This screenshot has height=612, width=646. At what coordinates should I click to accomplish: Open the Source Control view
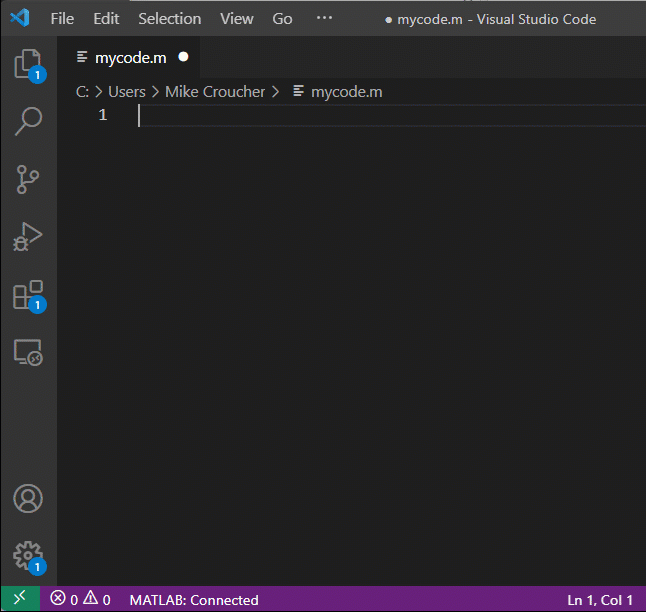pos(28,180)
